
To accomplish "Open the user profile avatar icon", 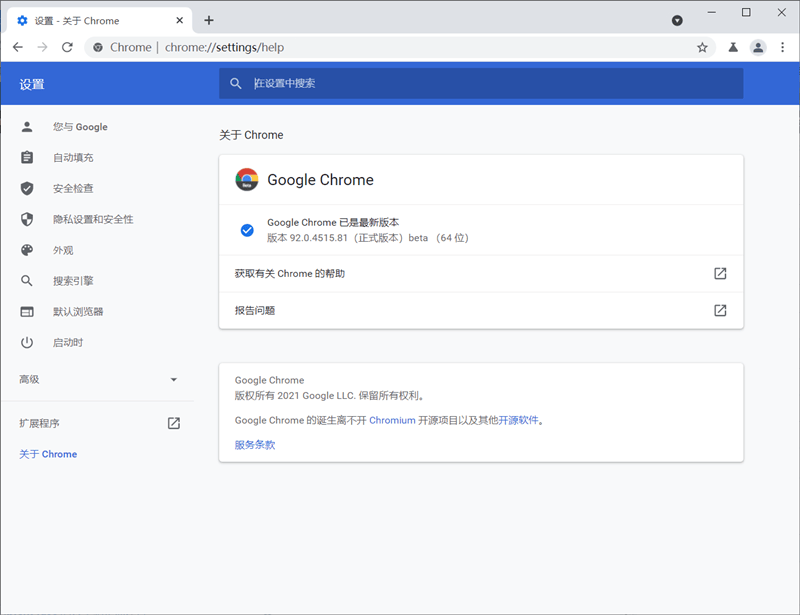I will pos(758,47).
